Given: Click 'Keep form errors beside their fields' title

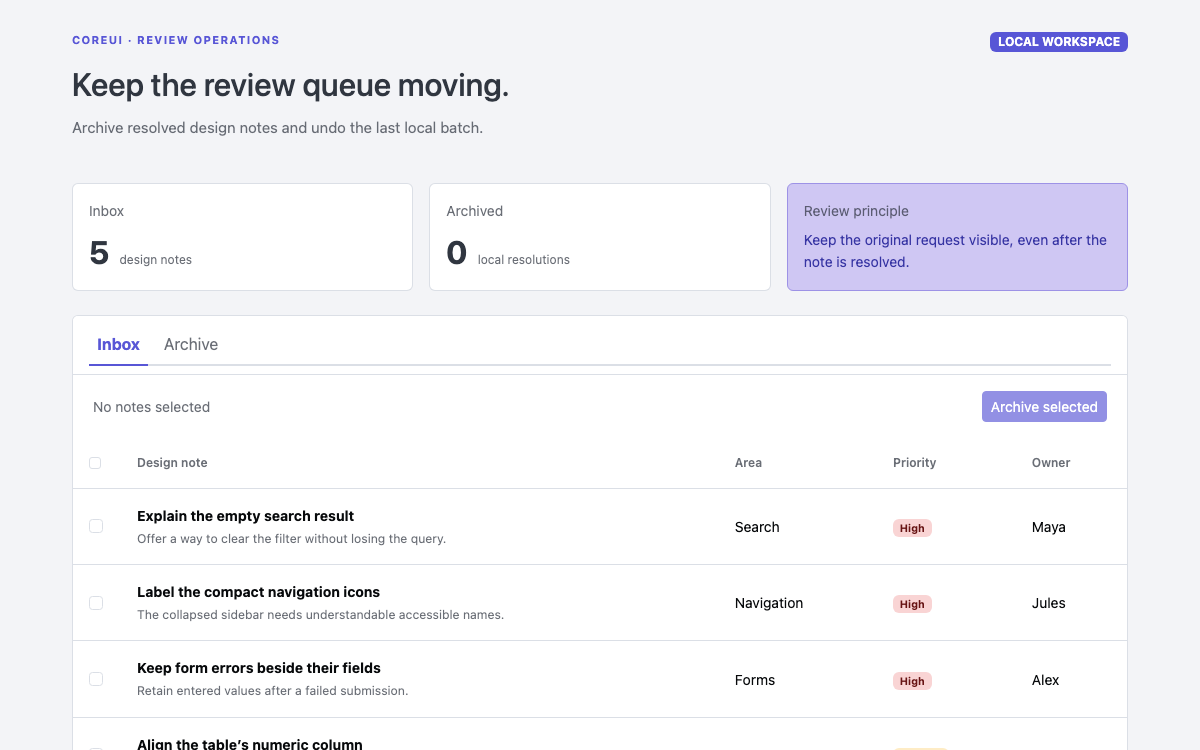Looking at the screenshot, I should pyautogui.click(x=259, y=668).
